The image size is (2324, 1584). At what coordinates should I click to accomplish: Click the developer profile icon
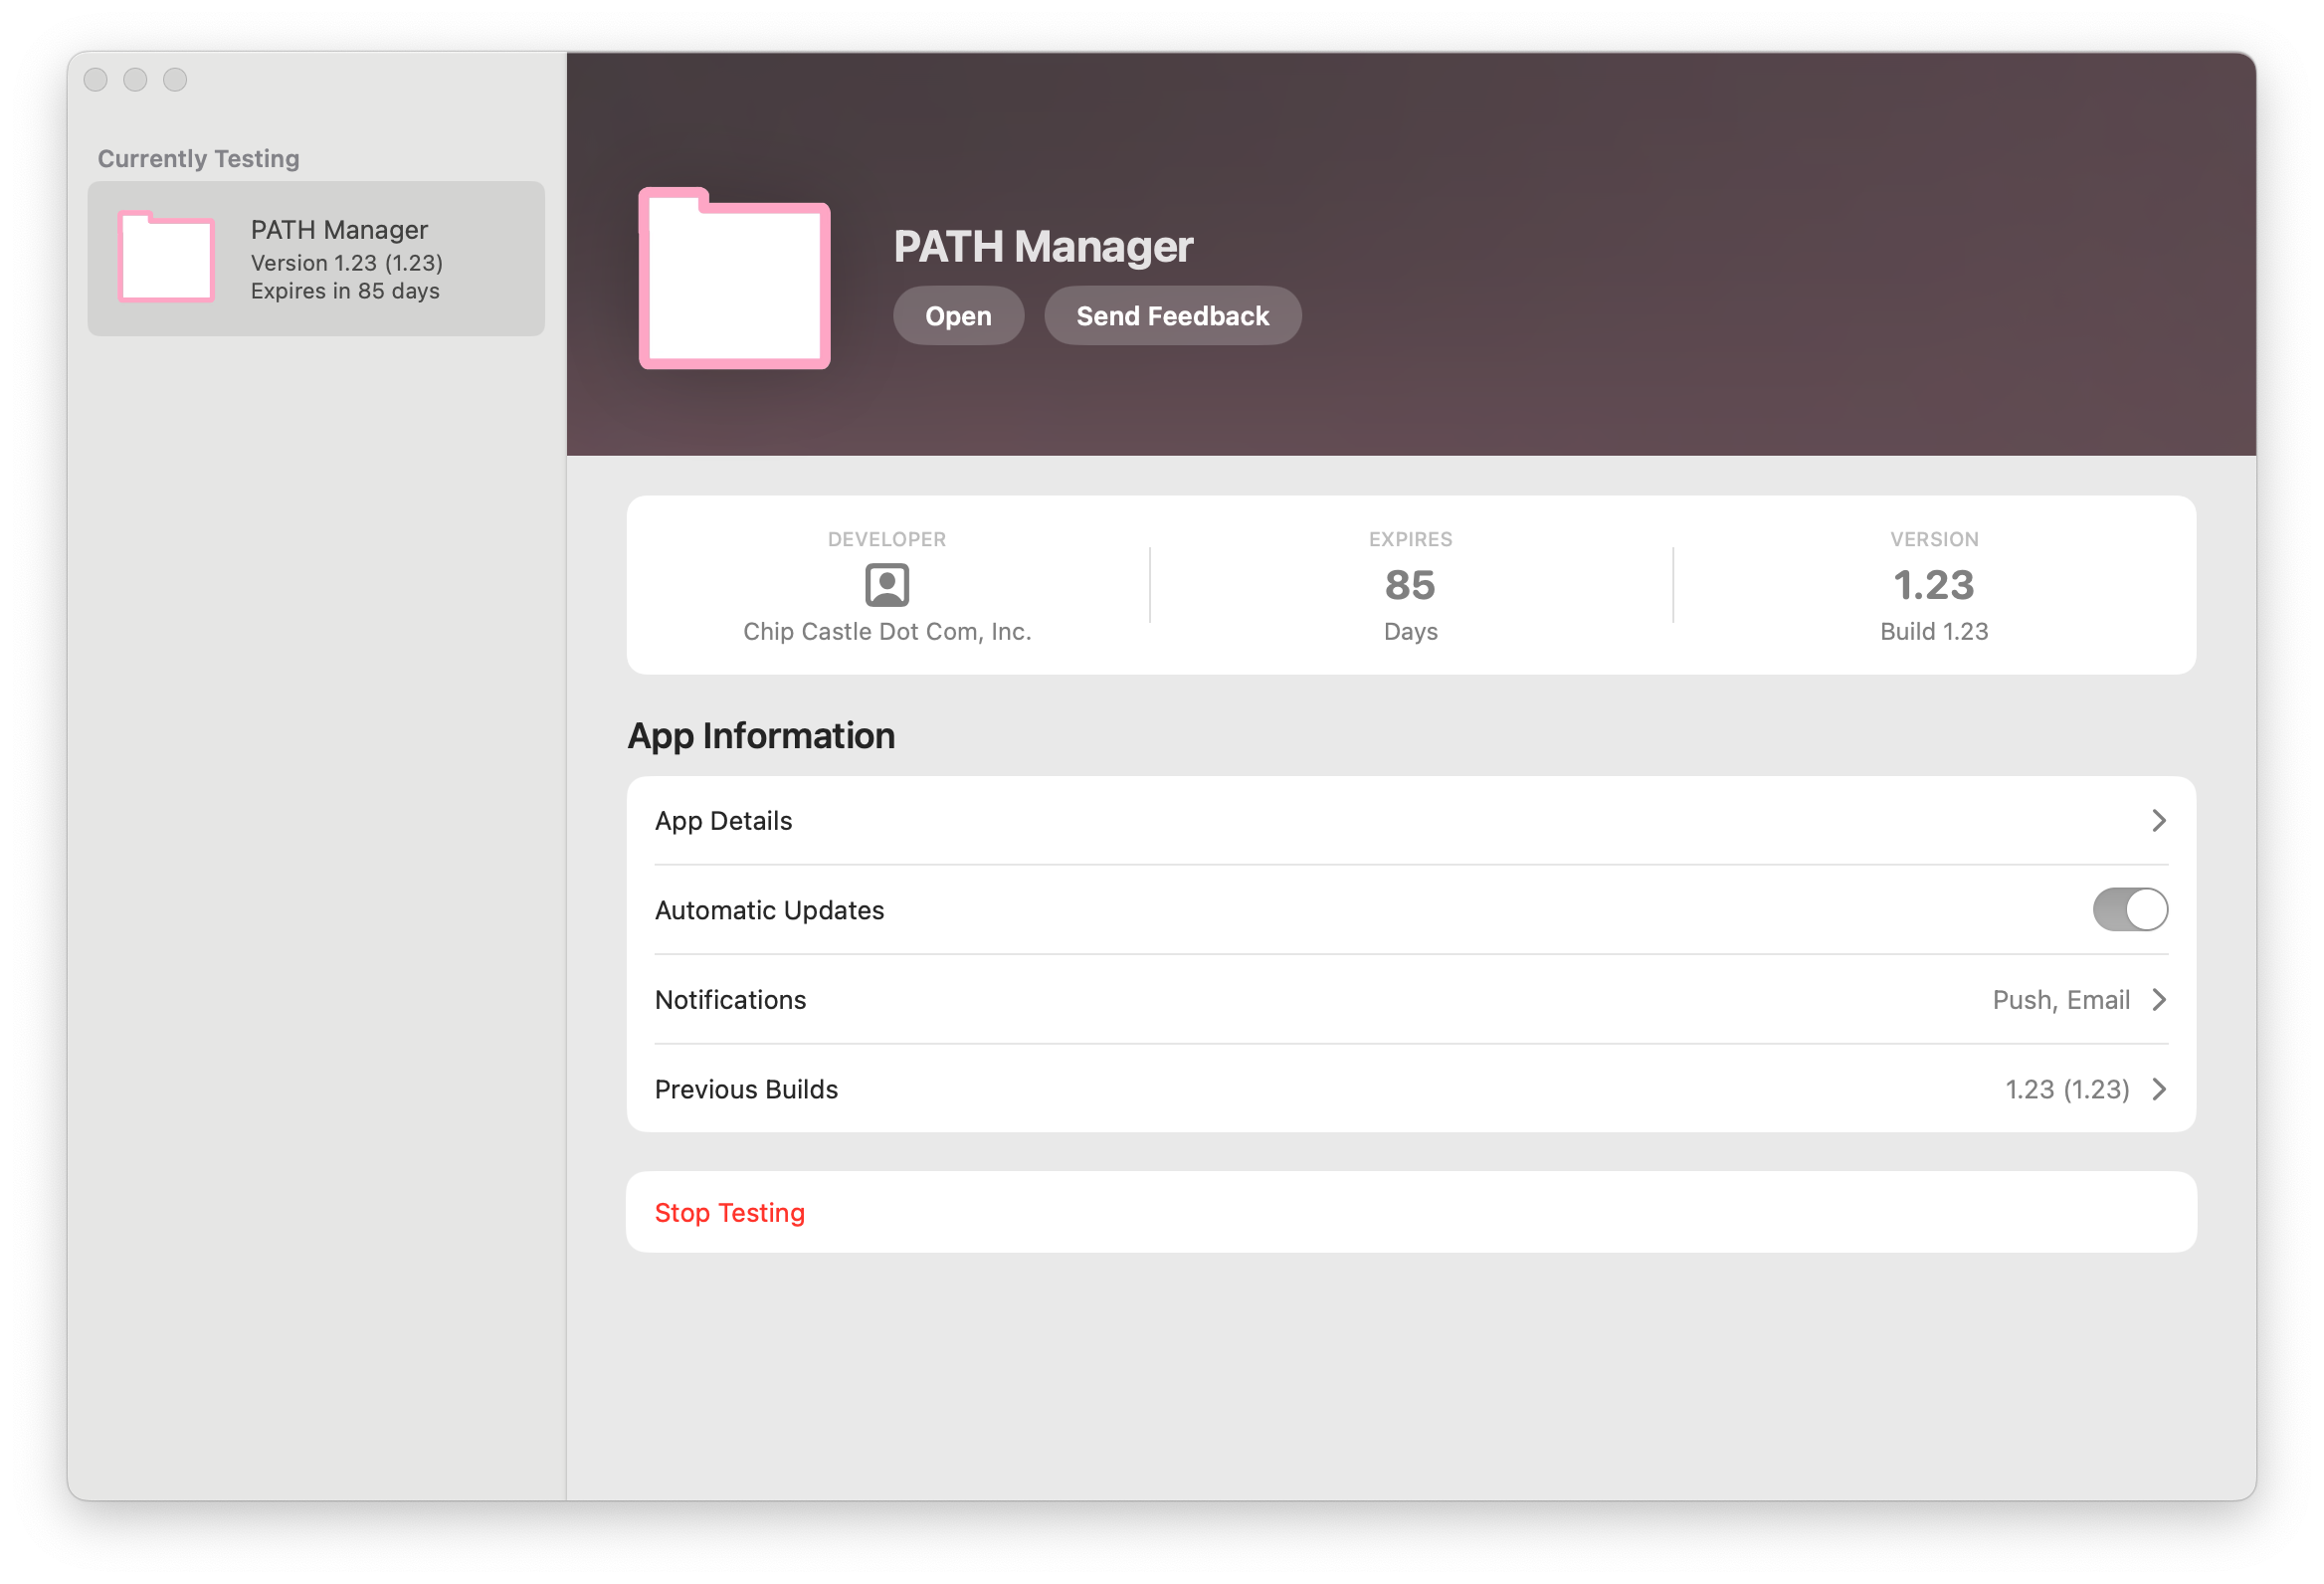(886, 585)
